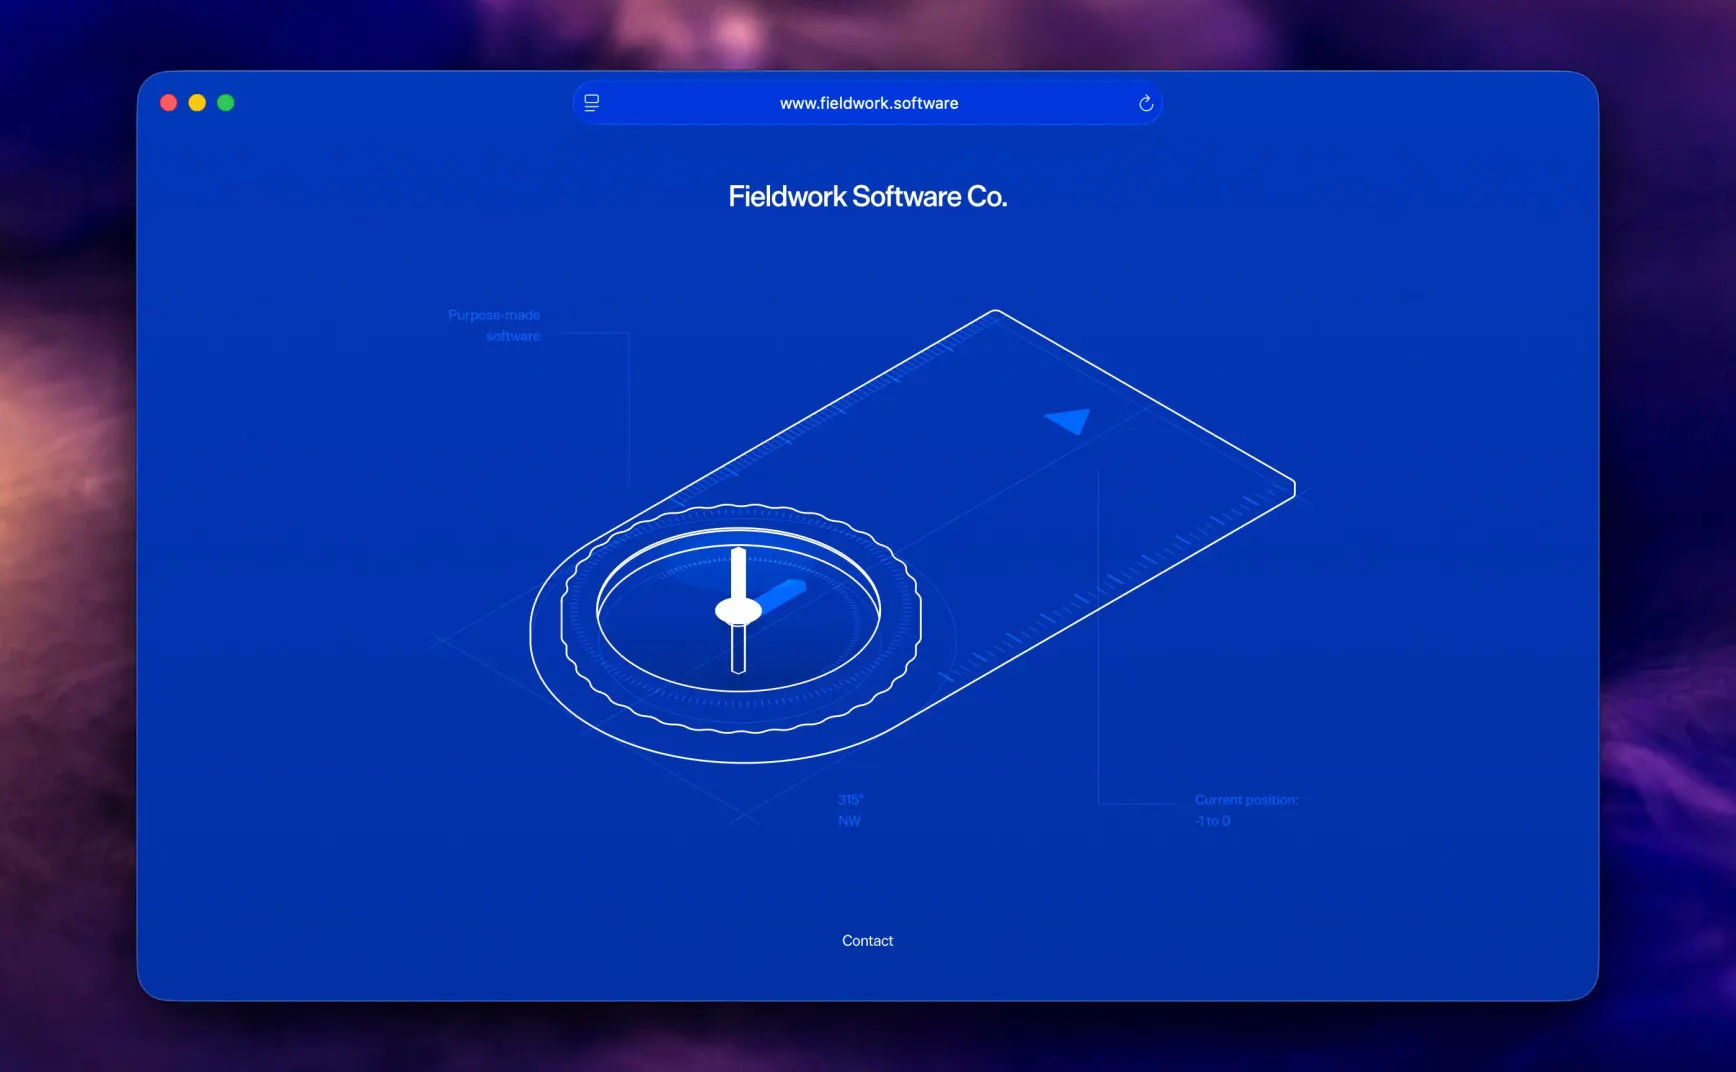Viewport: 1736px width, 1072px height.
Task: Open the Contact link
Action: pyautogui.click(x=867, y=941)
